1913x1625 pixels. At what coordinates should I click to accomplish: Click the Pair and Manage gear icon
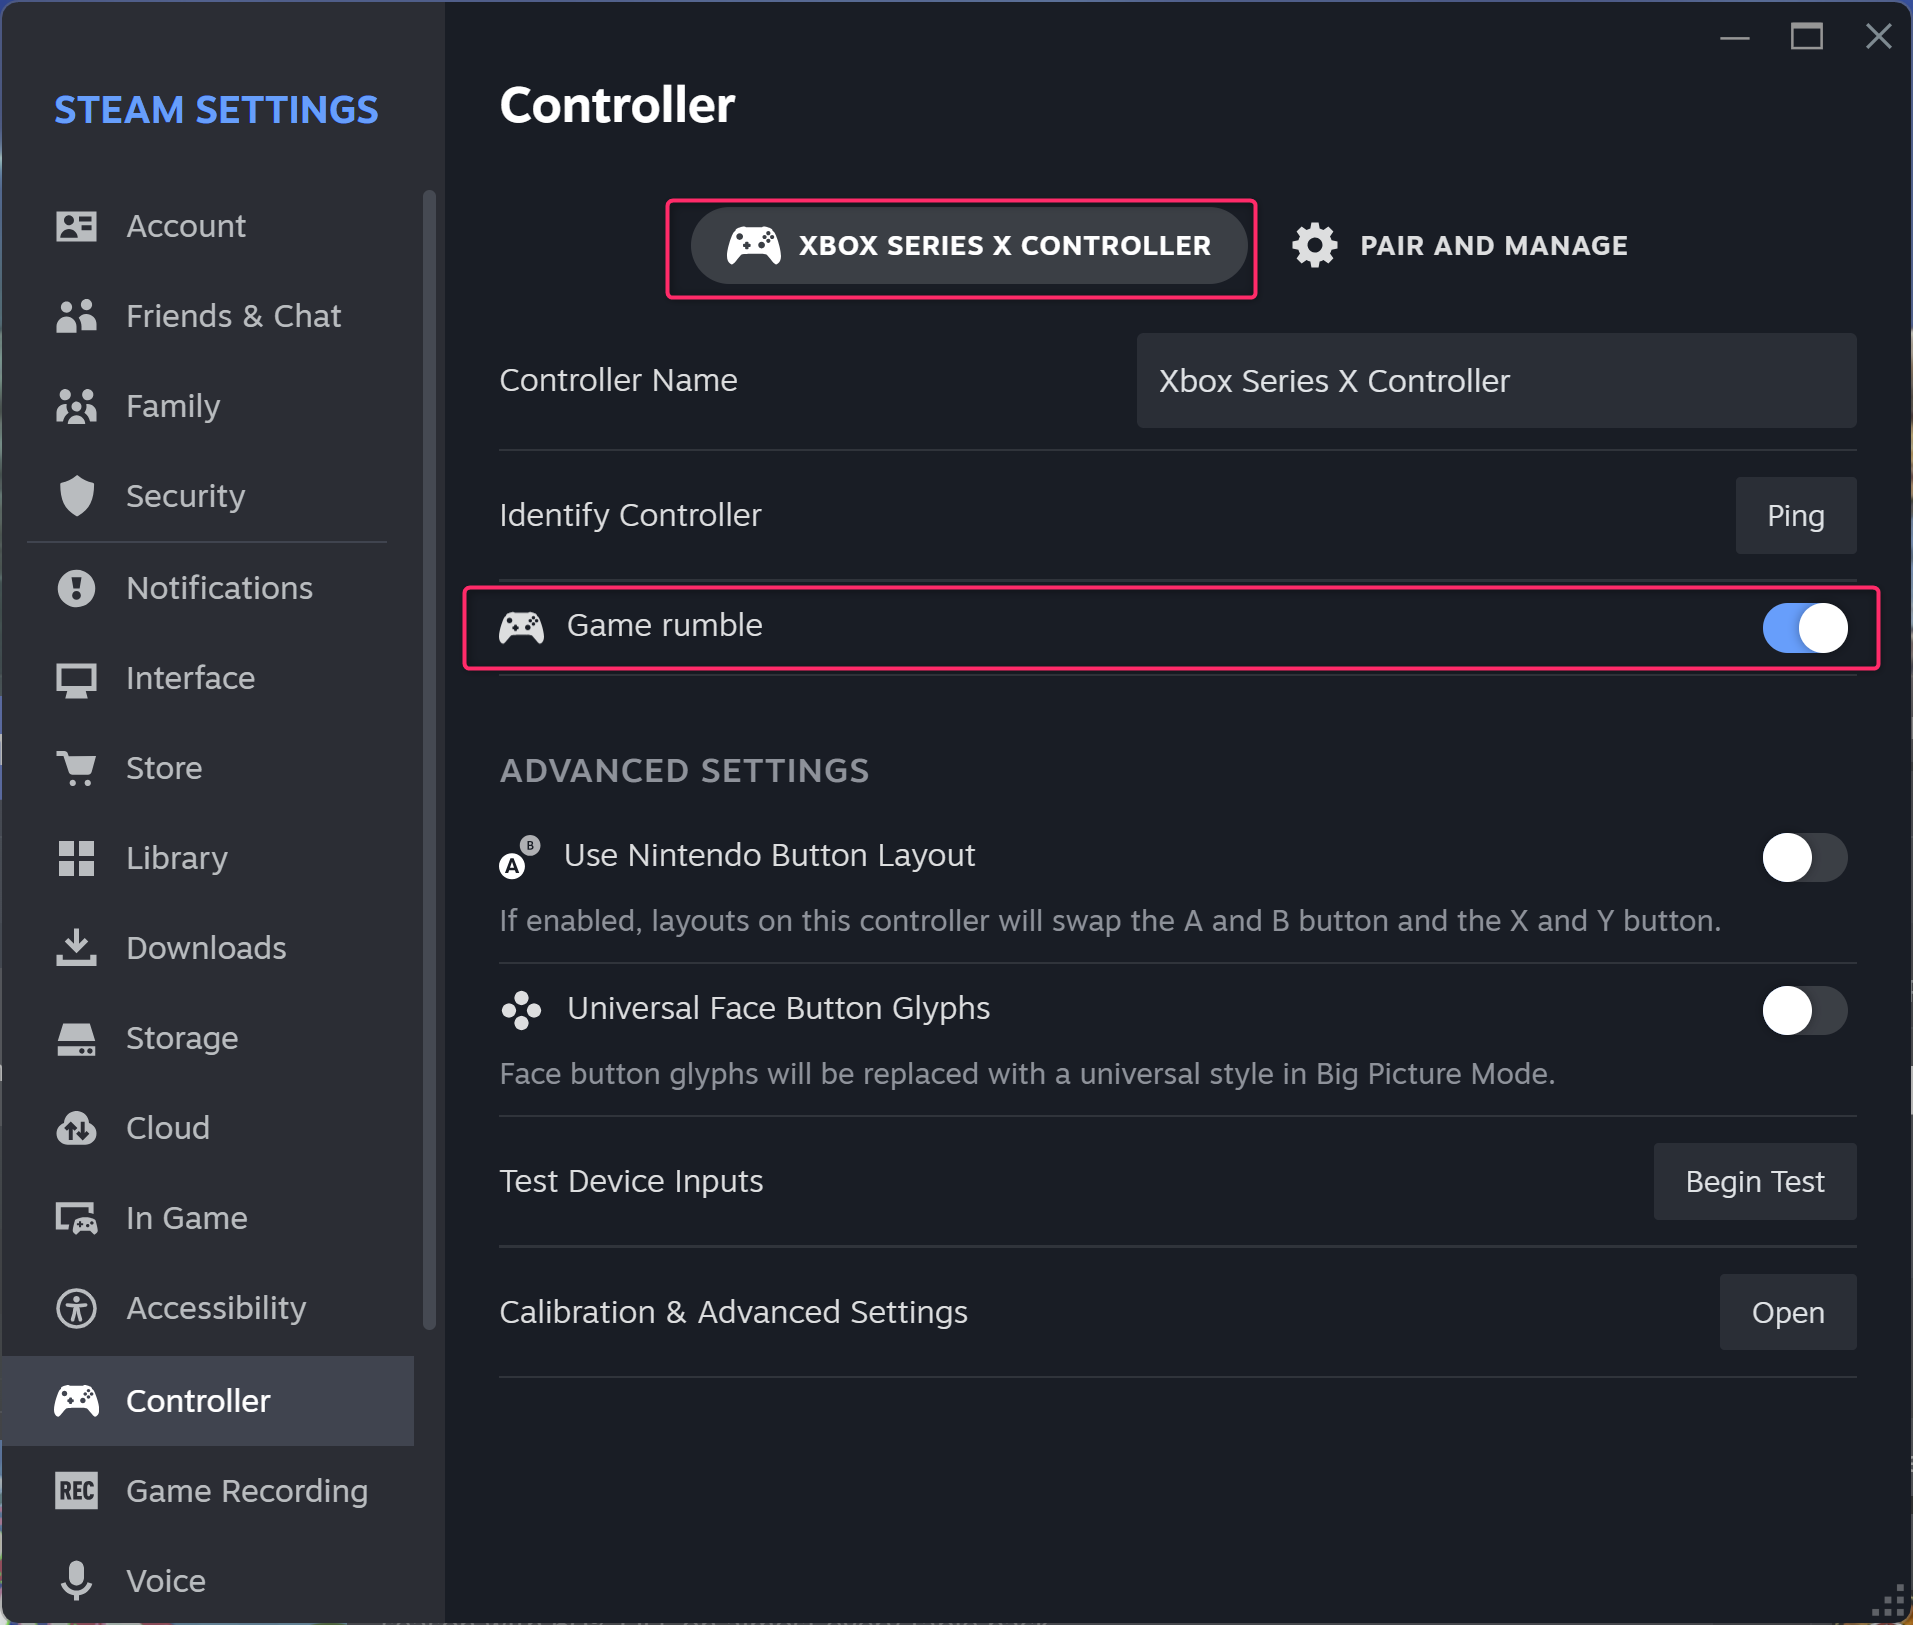(x=1314, y=245)
